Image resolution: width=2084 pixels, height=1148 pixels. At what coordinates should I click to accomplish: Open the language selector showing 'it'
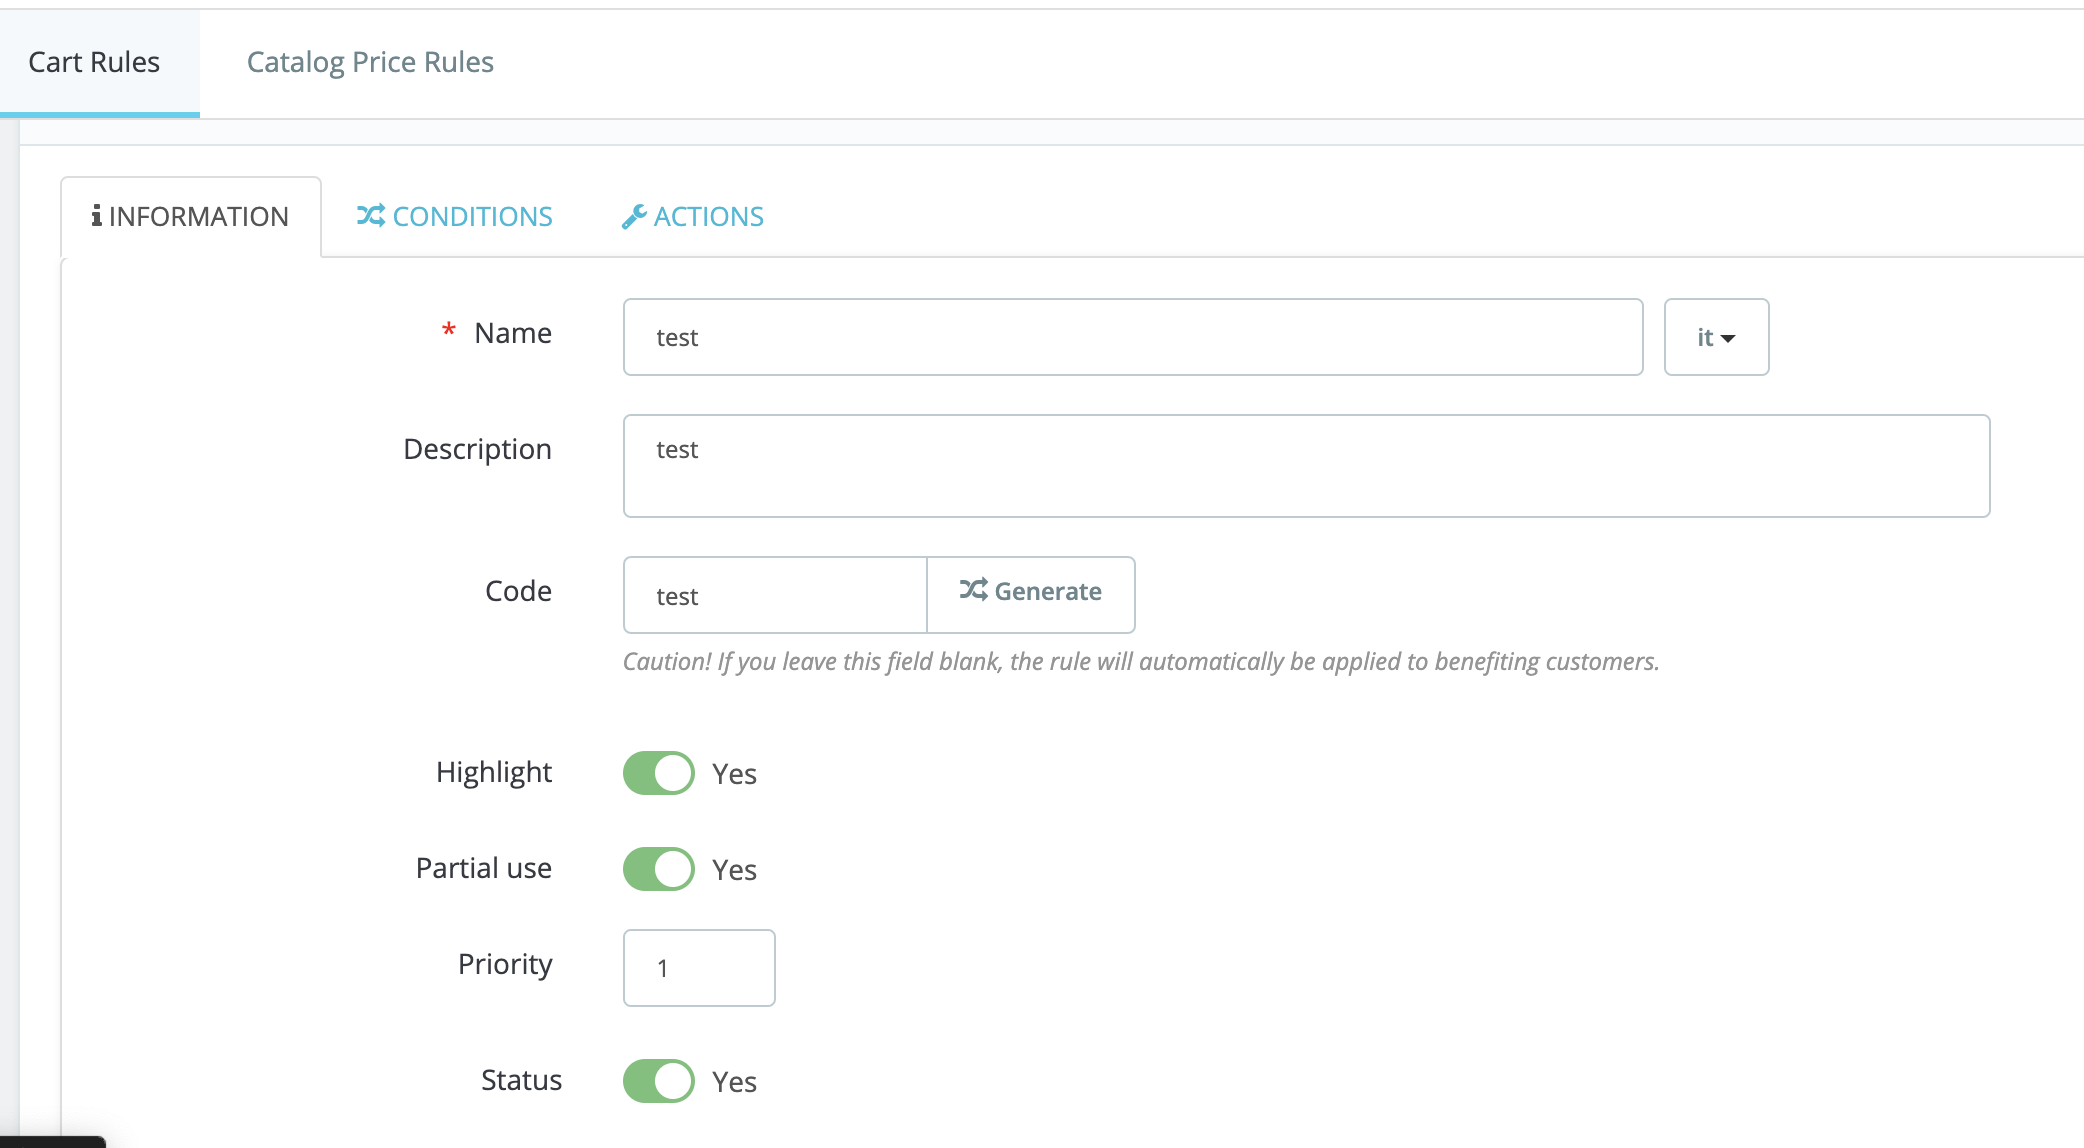[x=1716, y=337]
